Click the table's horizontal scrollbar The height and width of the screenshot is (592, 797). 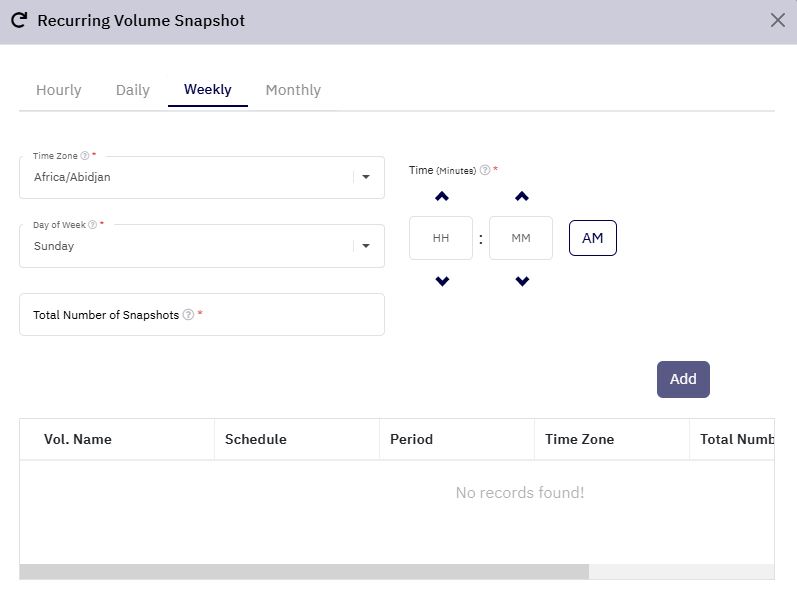click(304, 572)
